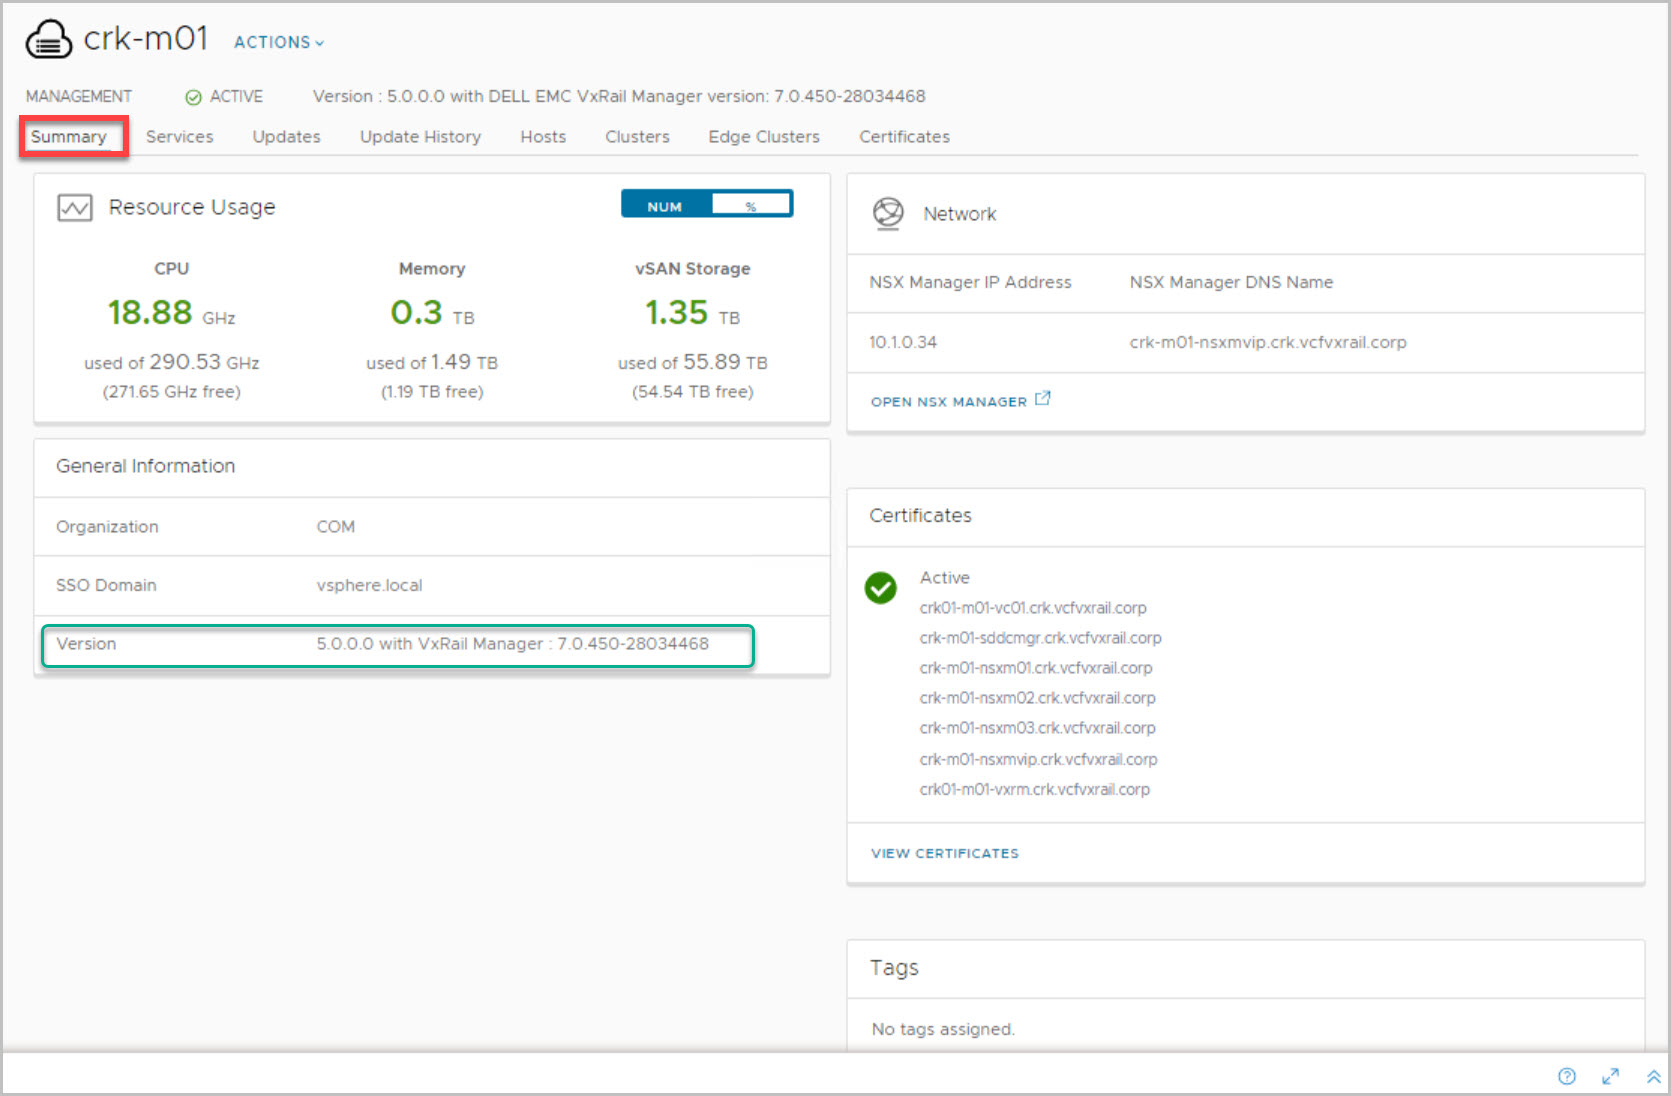The width and height of the screenshot is (1671, 1096).
Task: Click the external link icon beside Open NSX Manager
Action: tap(1043, 399)
